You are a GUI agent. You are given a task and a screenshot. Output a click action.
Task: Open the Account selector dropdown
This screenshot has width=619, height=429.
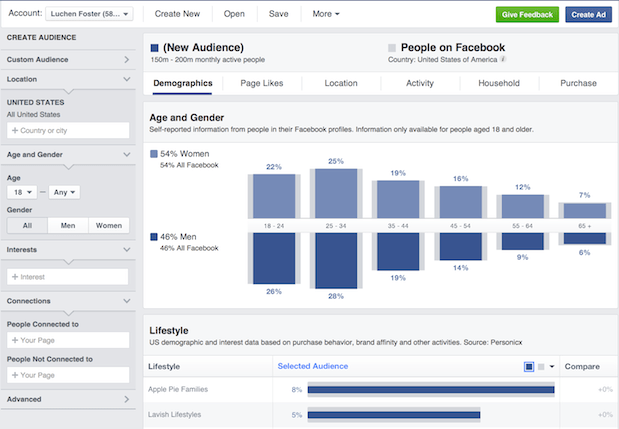[88, 14]
